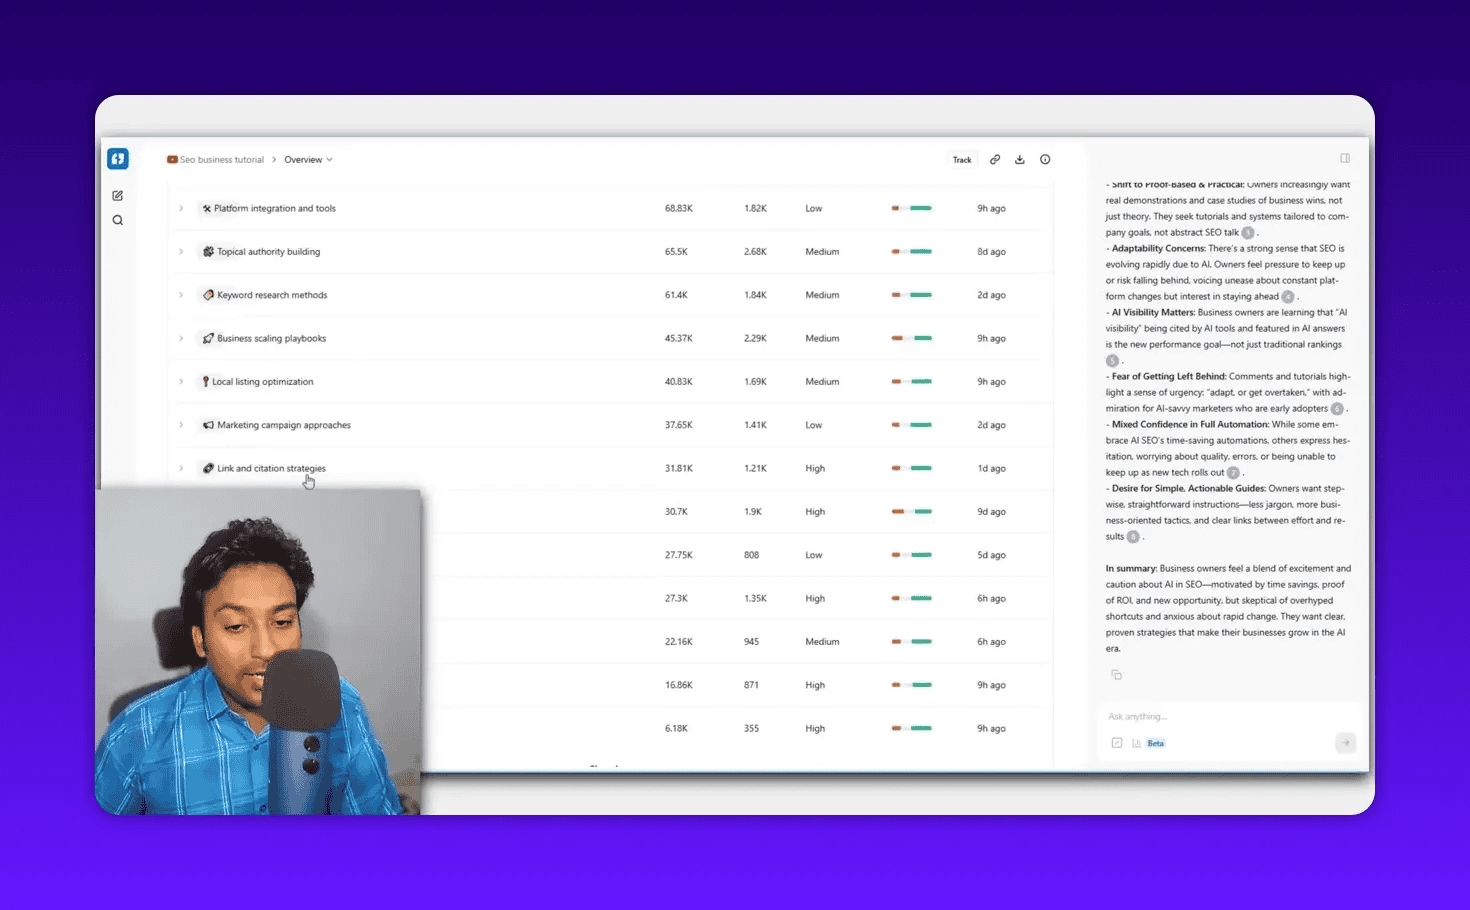1470x910 pixels.
Task: Go to Seo business tutorial breadcrumb
Action: click(221, 160)
